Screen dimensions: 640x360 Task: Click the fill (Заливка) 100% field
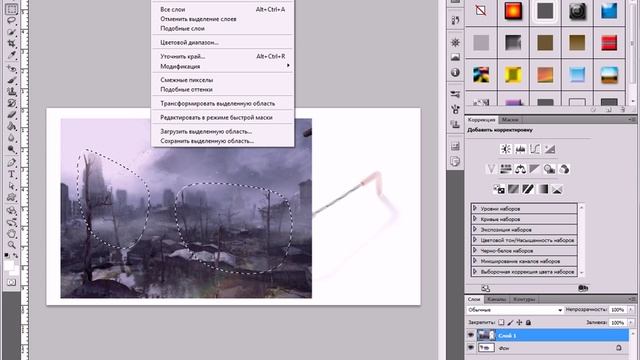(617, 322)
